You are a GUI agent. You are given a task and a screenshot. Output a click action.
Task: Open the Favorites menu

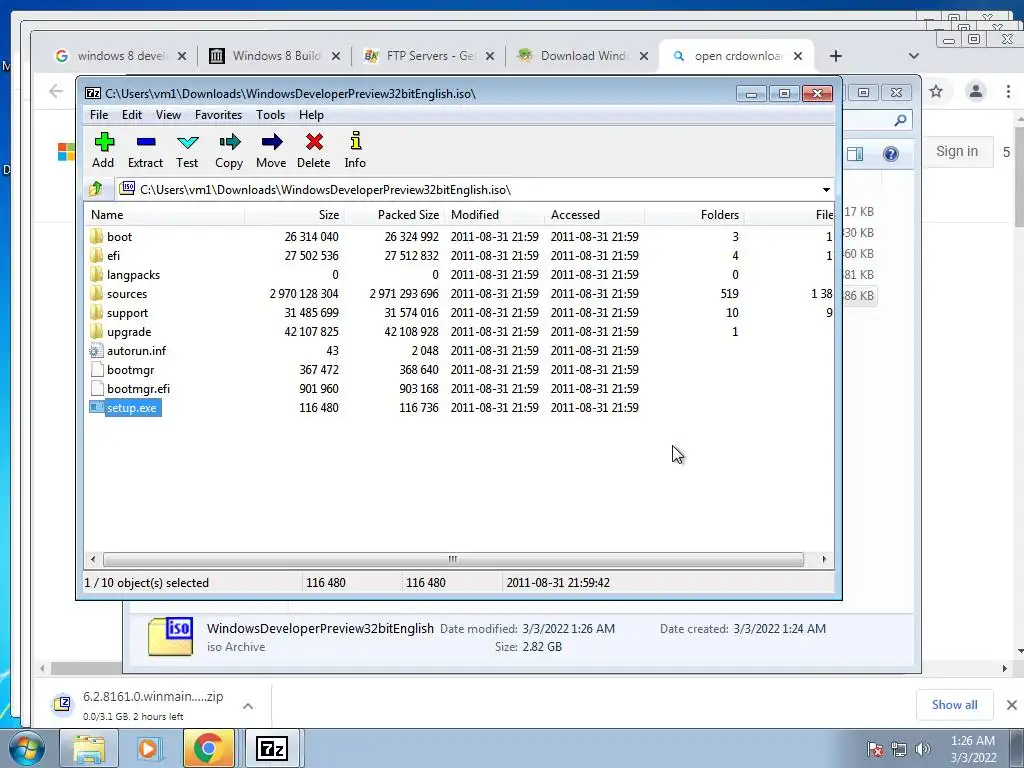pyautogui.click(x=218, y=115)
